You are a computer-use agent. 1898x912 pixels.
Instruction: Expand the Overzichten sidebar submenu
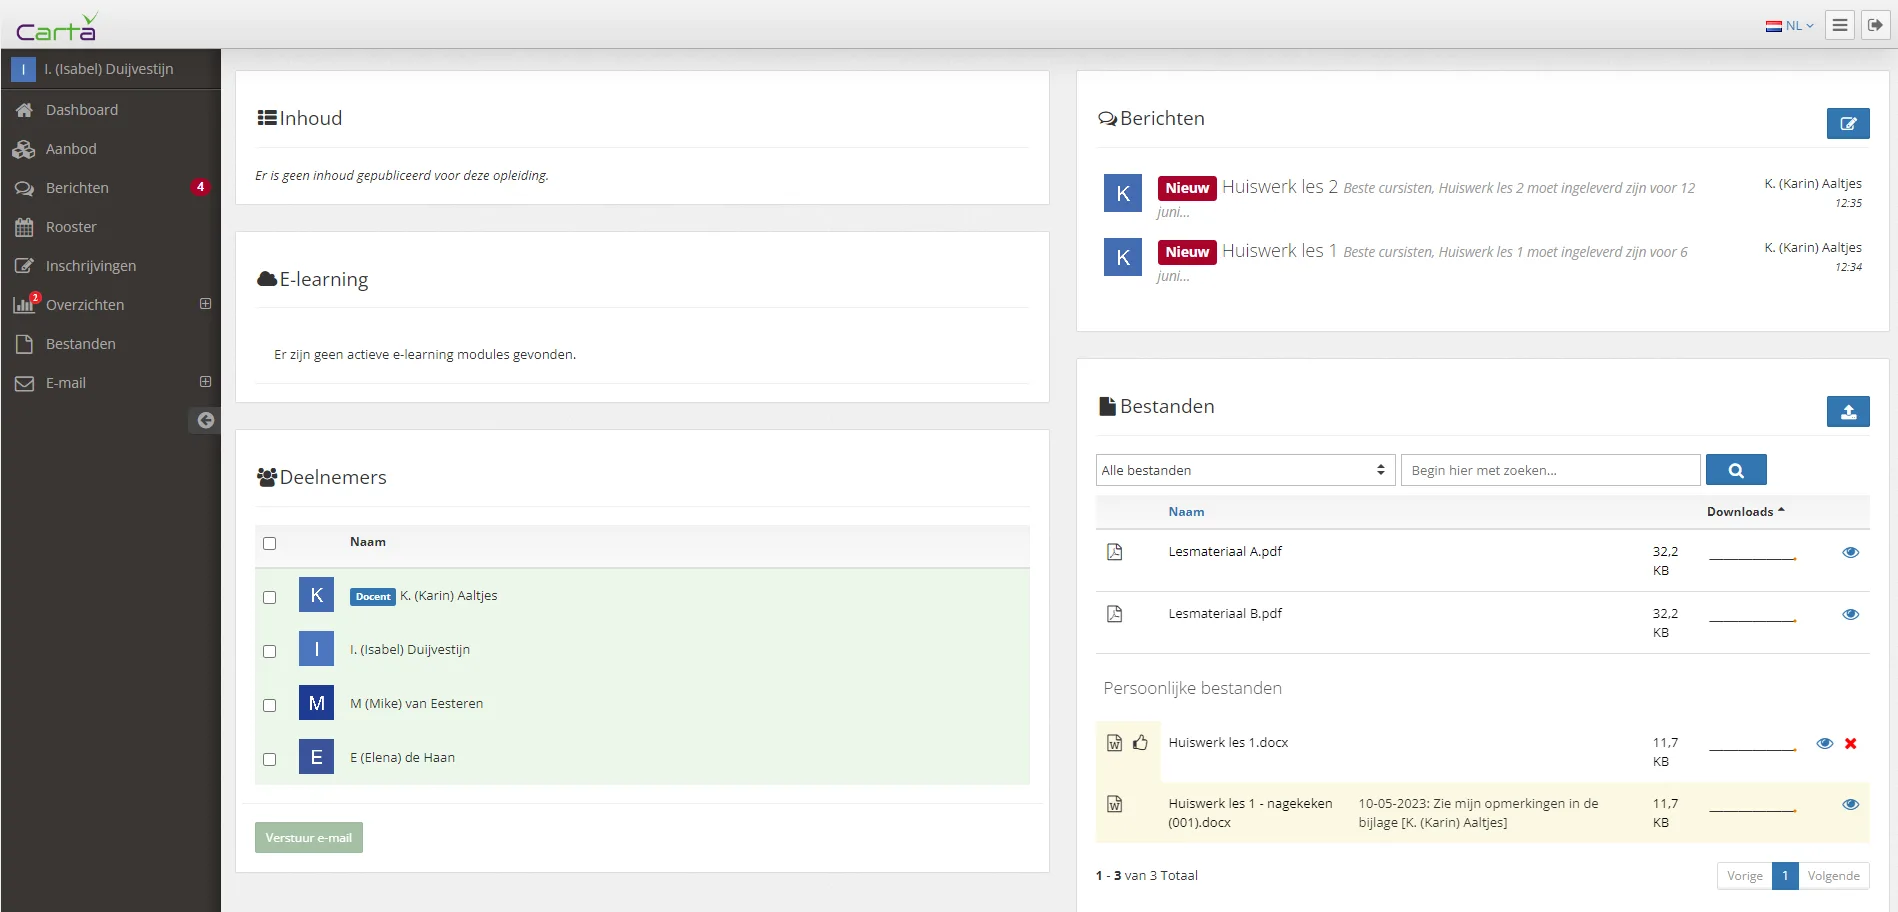(x=205, y=304)
